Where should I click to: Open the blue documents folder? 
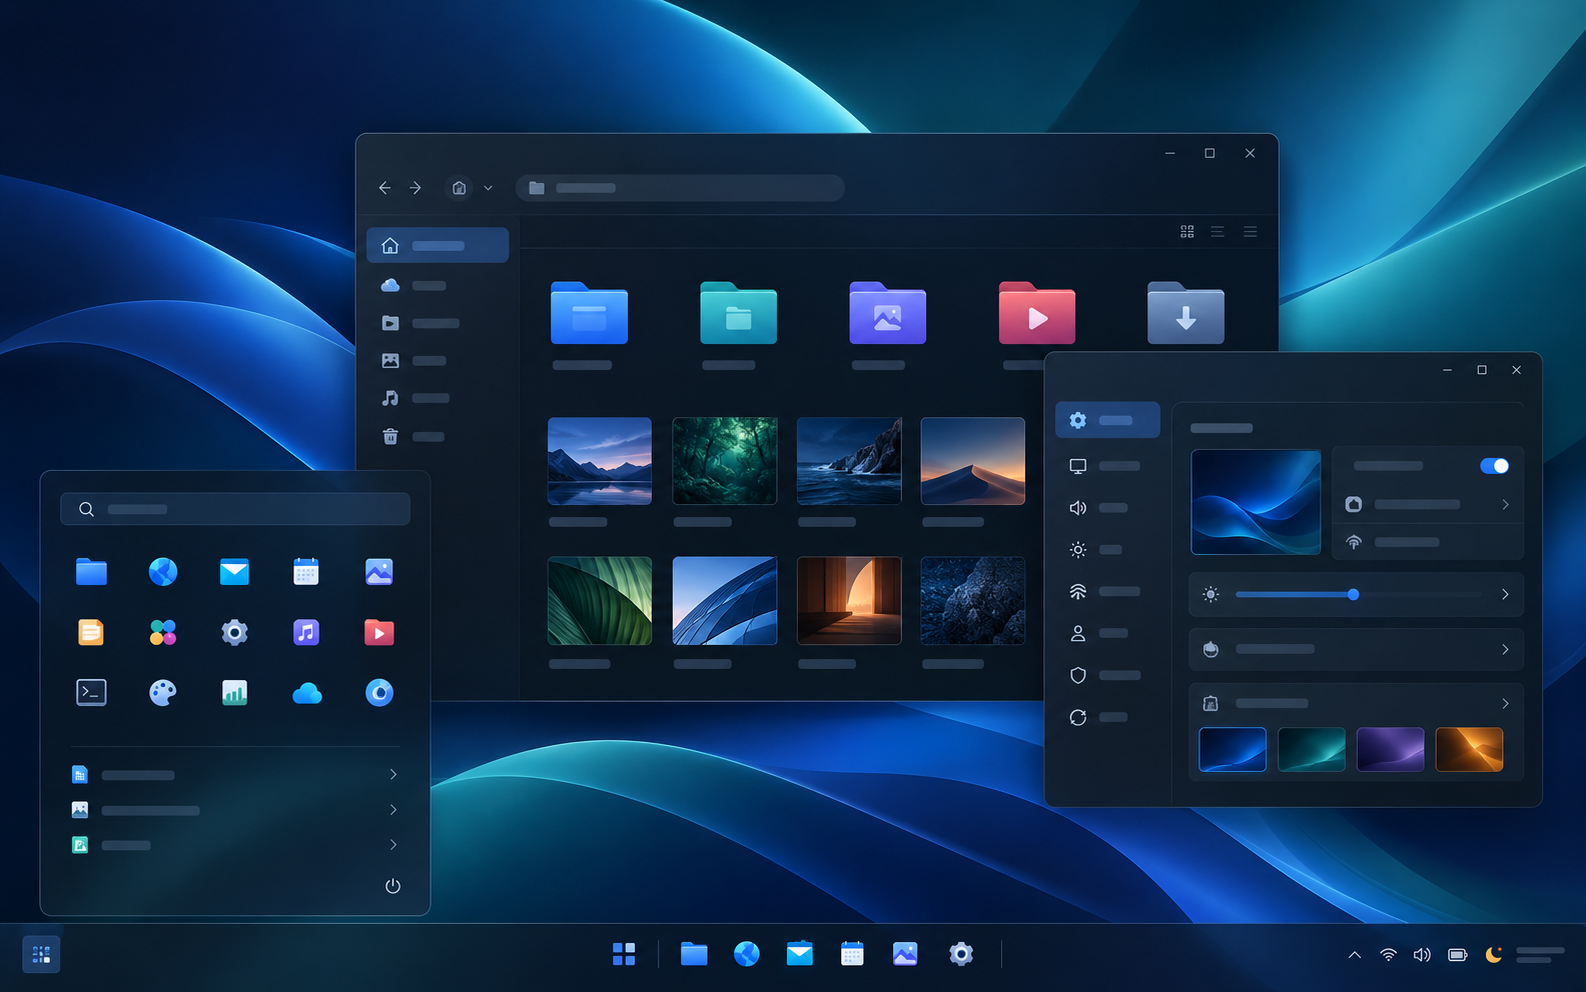(x=589, y=313)
